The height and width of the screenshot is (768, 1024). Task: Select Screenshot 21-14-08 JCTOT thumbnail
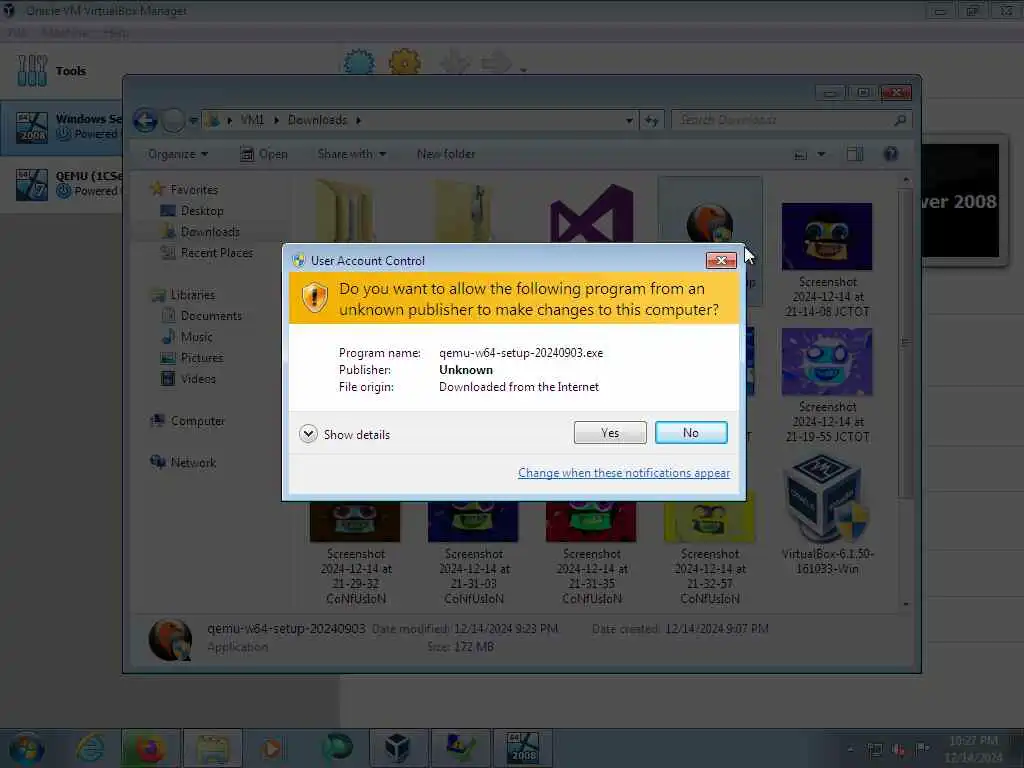(827, 236)
